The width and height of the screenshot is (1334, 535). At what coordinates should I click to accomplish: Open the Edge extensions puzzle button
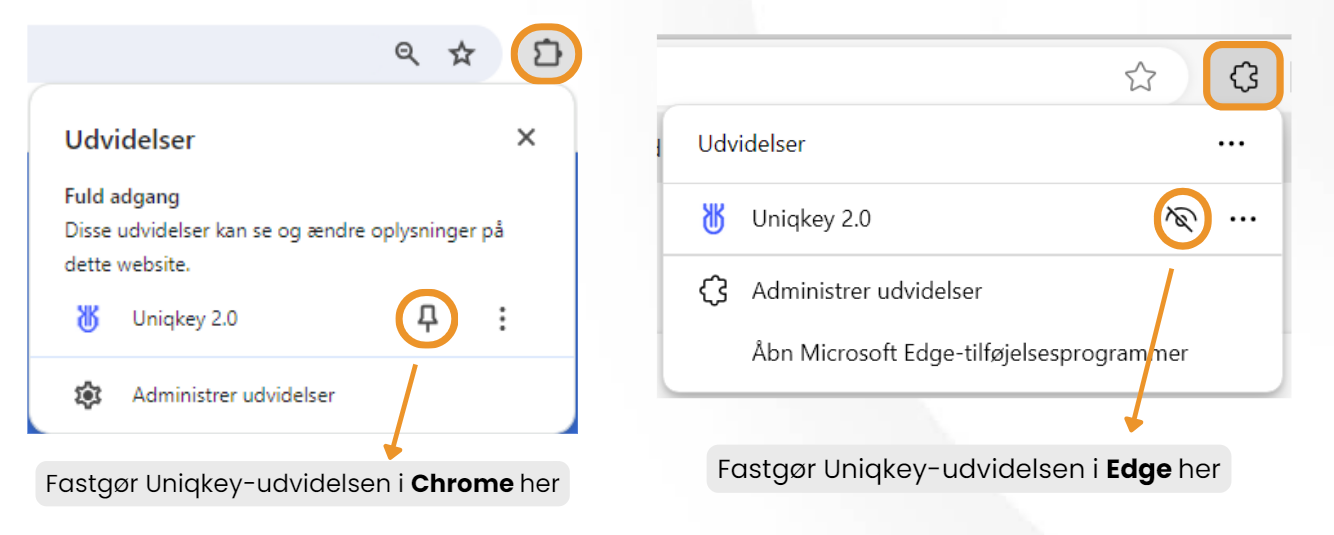(x=1244, y=76)
